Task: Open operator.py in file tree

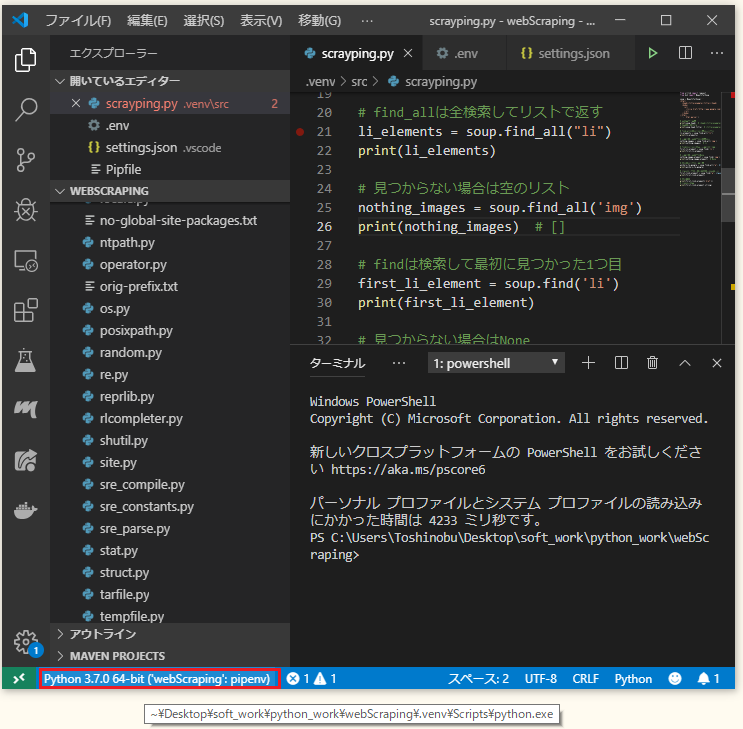Action: pos(170,264)
